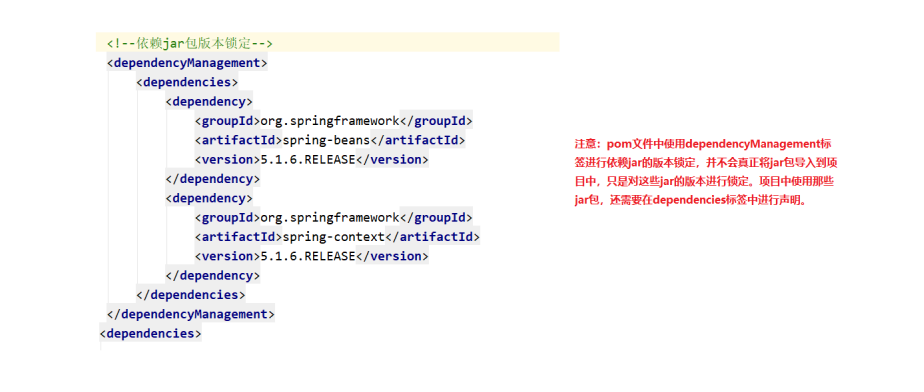
Task: Click </dependency> line following spring-context version
Action: (213, 275)
